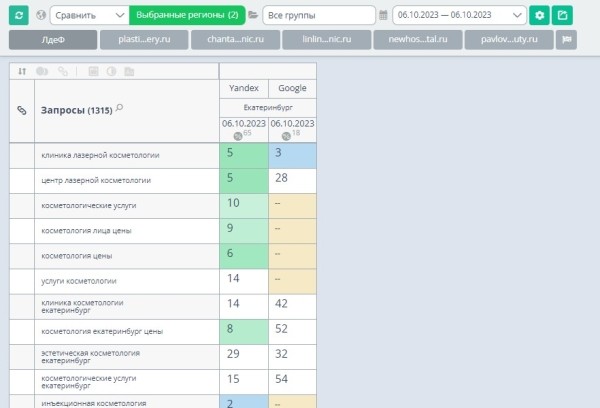Open the Выбранные регионы (2) selector
Screen dimensions: 600x408
187,15
